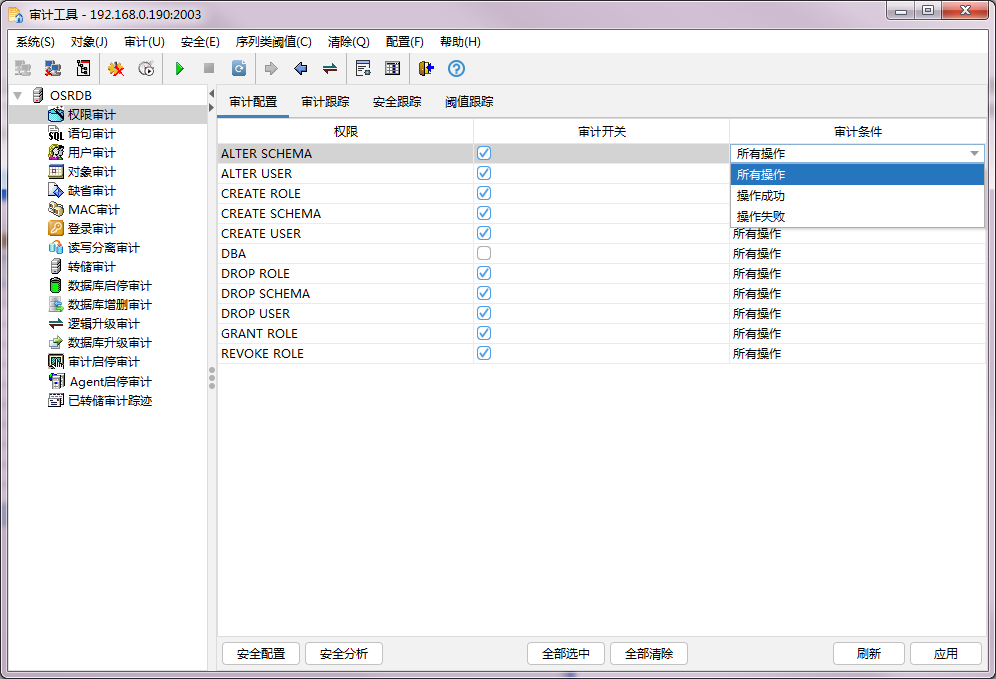The image size is (996, 679).
Task: Collapse the OSRDB tree node
Action: coord(17,95)
